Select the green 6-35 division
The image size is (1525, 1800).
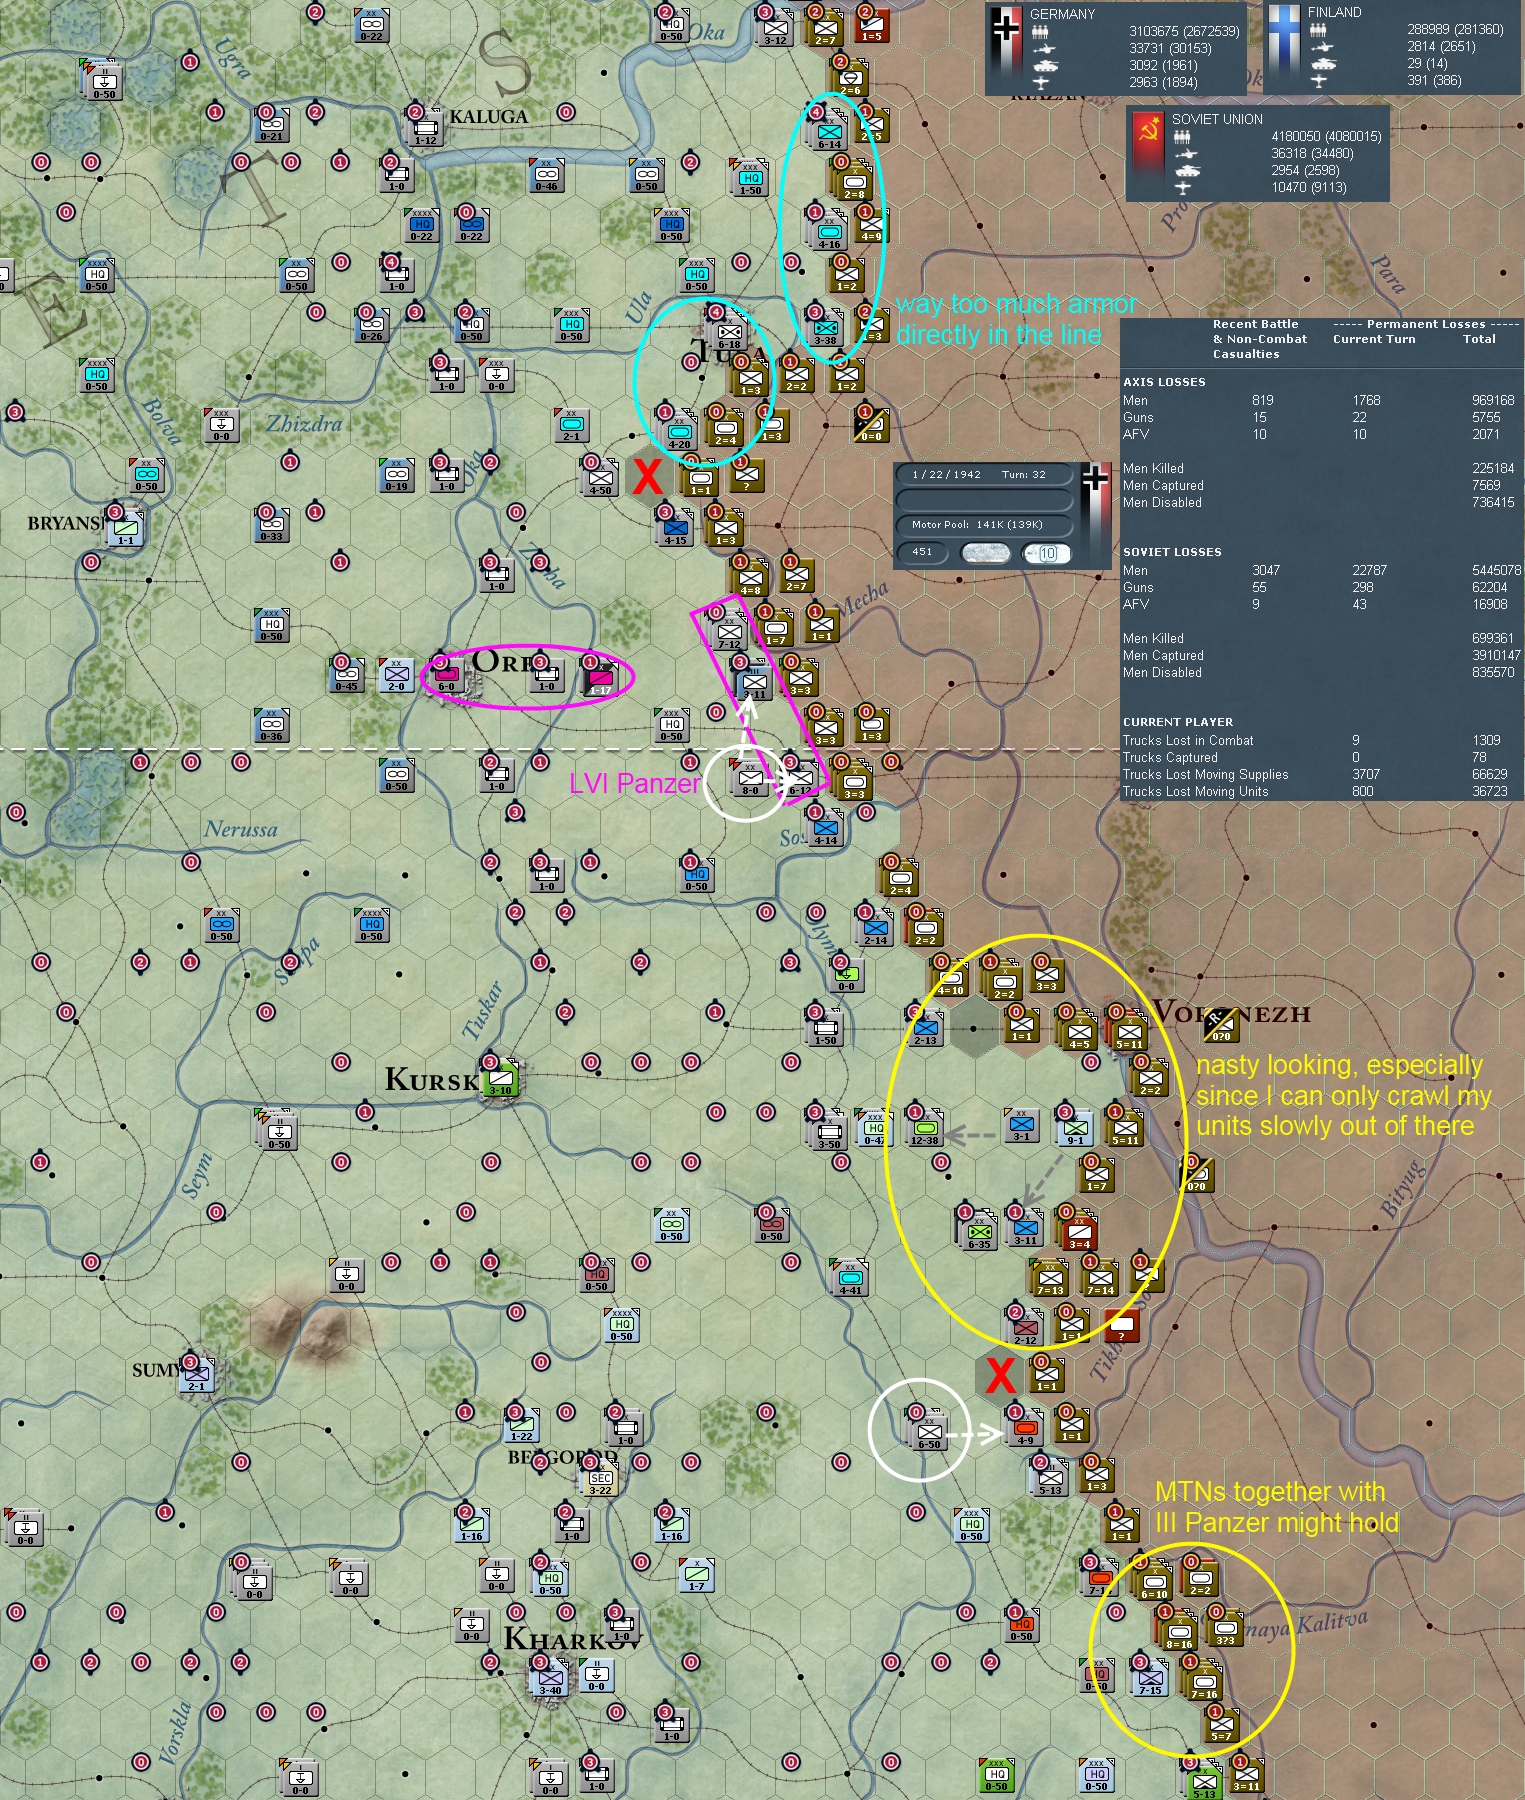coord(979,1231)
